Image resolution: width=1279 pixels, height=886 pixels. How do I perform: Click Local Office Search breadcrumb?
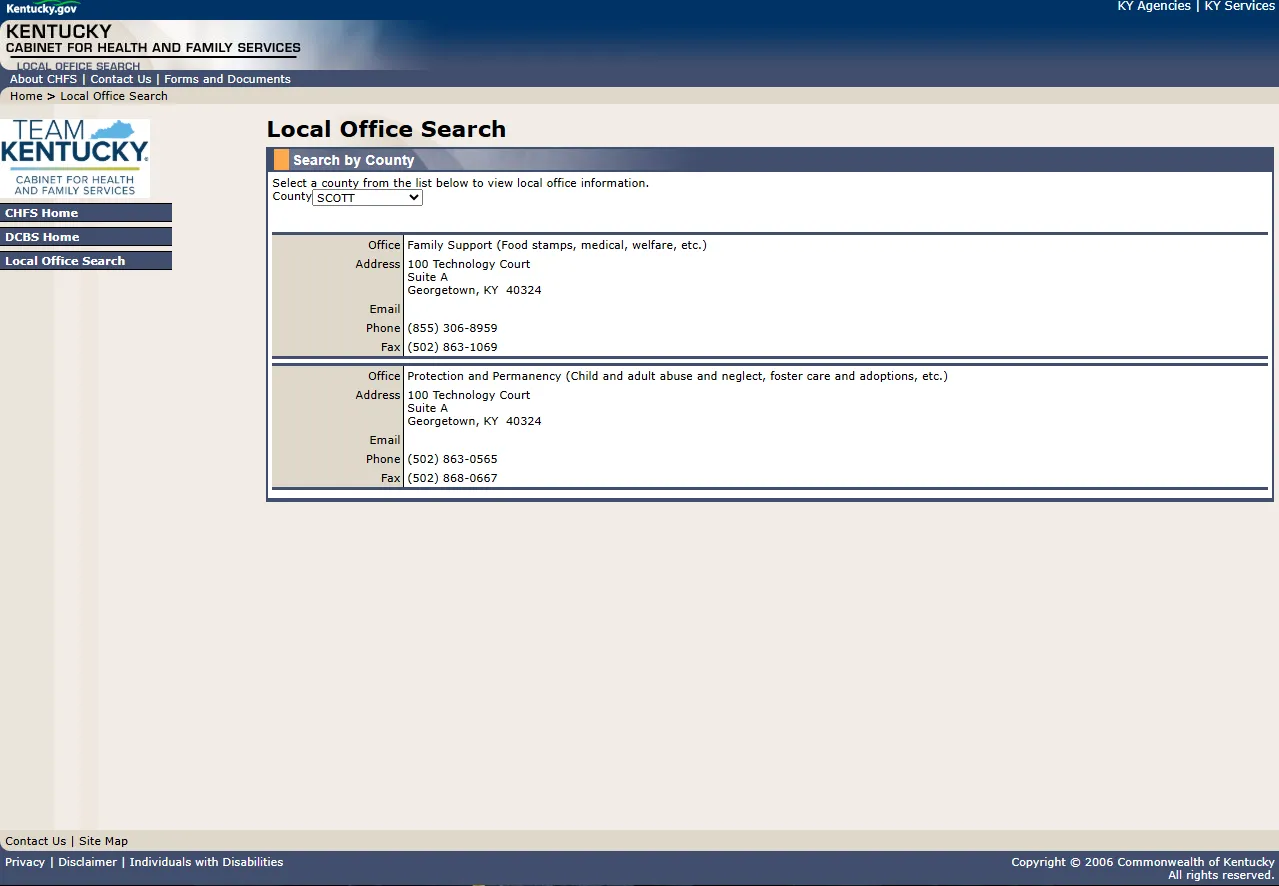[114, 96]
